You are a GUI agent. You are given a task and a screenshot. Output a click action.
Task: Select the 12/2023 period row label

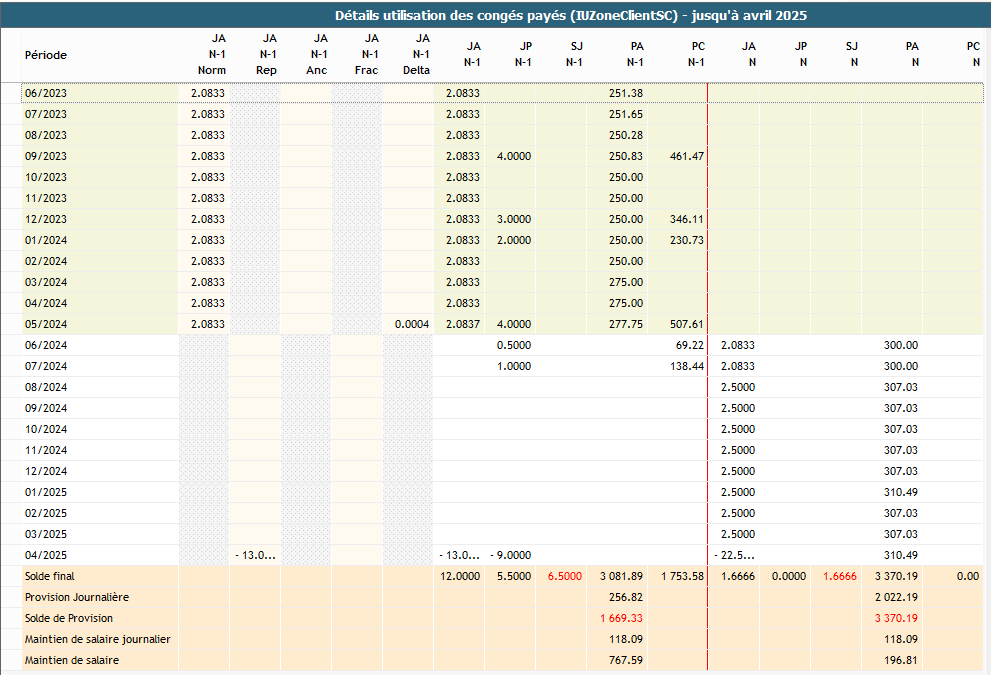45,219
